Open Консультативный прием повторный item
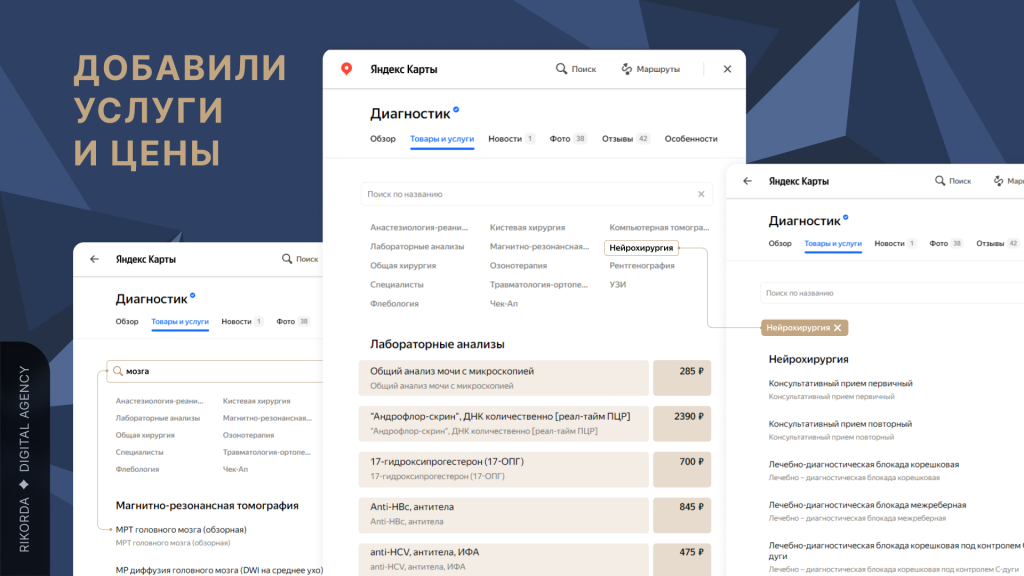Image resolution: width=1024 pixels, height=576 pixels. pyautogui.click(x=840, y=424)
